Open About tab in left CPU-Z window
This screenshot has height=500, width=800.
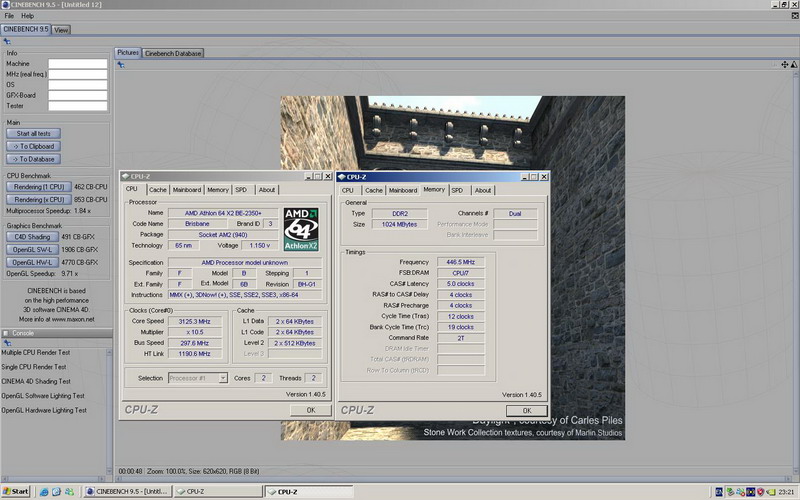click(x=267, y=190)
